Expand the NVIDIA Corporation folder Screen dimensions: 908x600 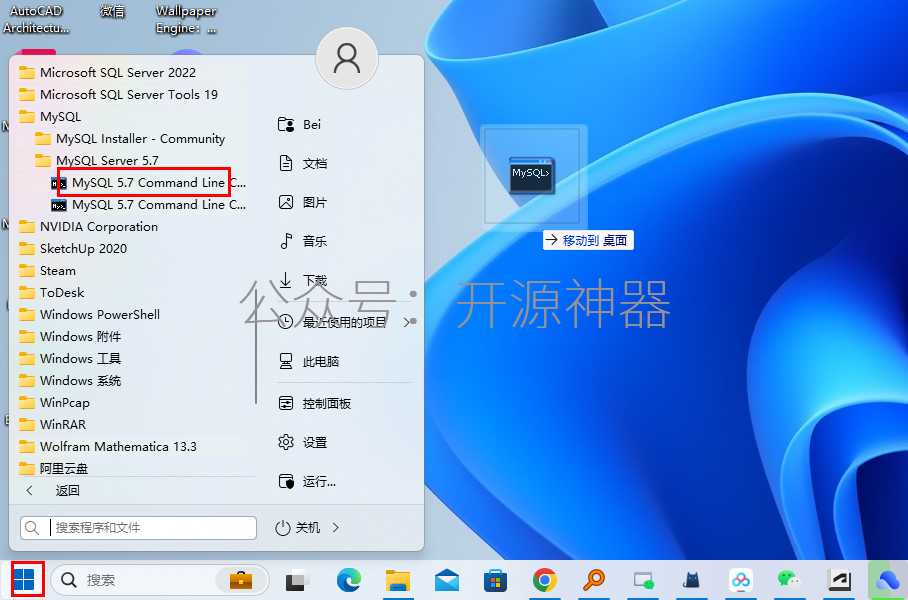pyautogui.click(x=88, y=226)
